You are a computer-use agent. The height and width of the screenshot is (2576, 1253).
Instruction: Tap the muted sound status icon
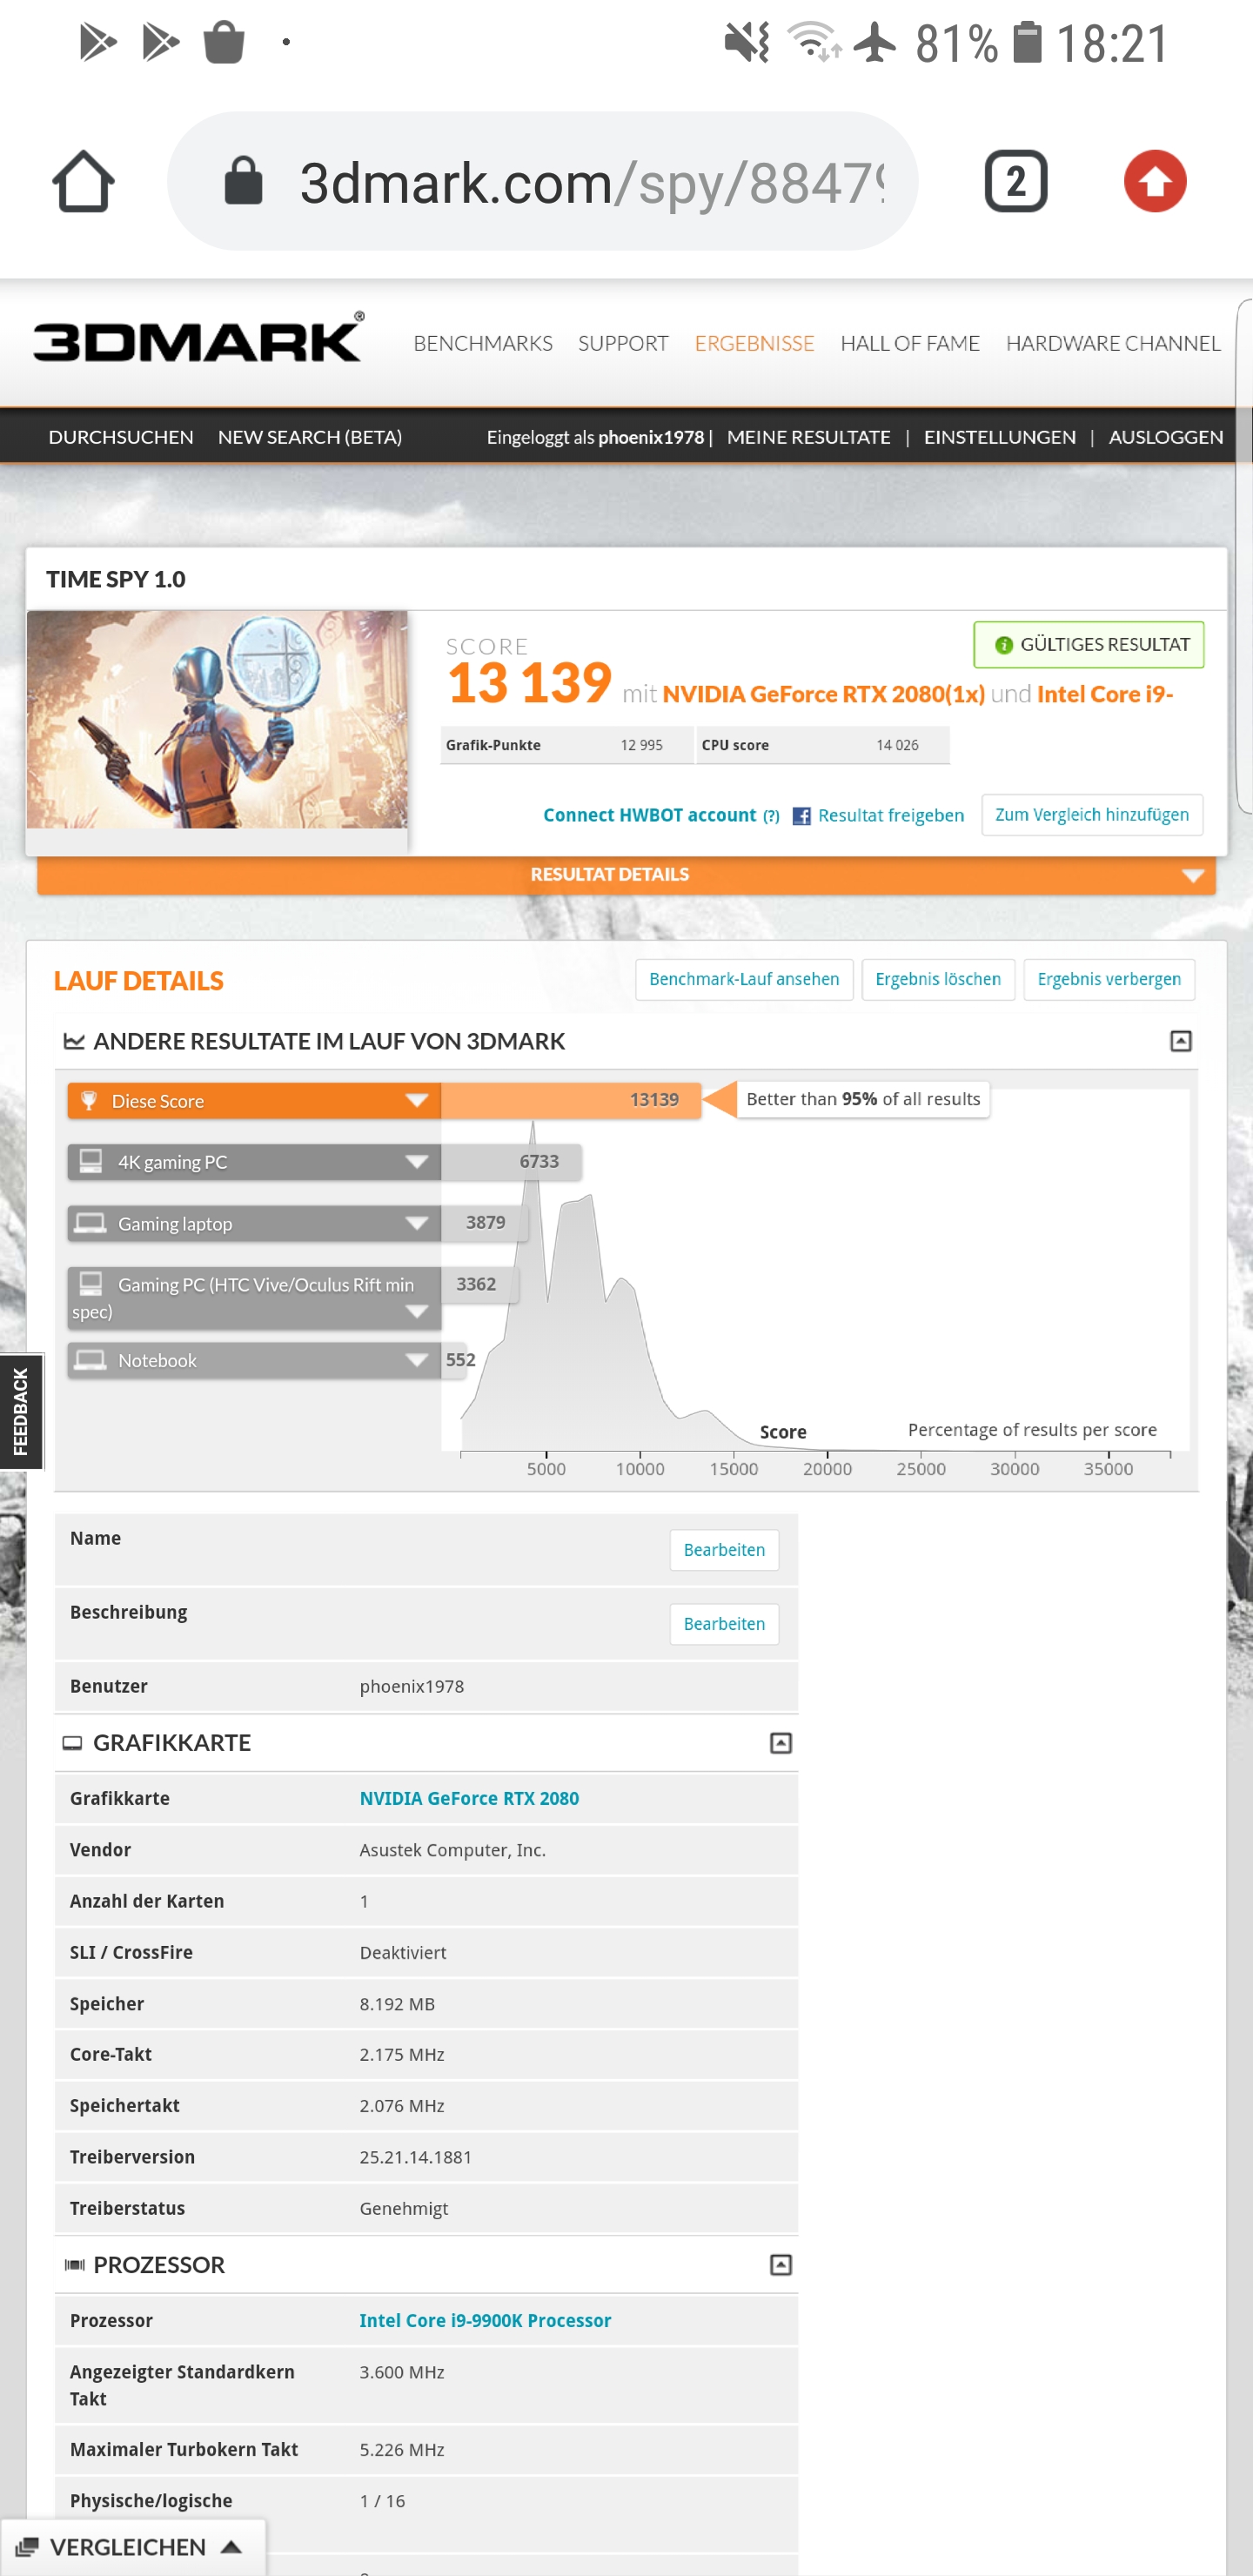[x=747, y=42]
